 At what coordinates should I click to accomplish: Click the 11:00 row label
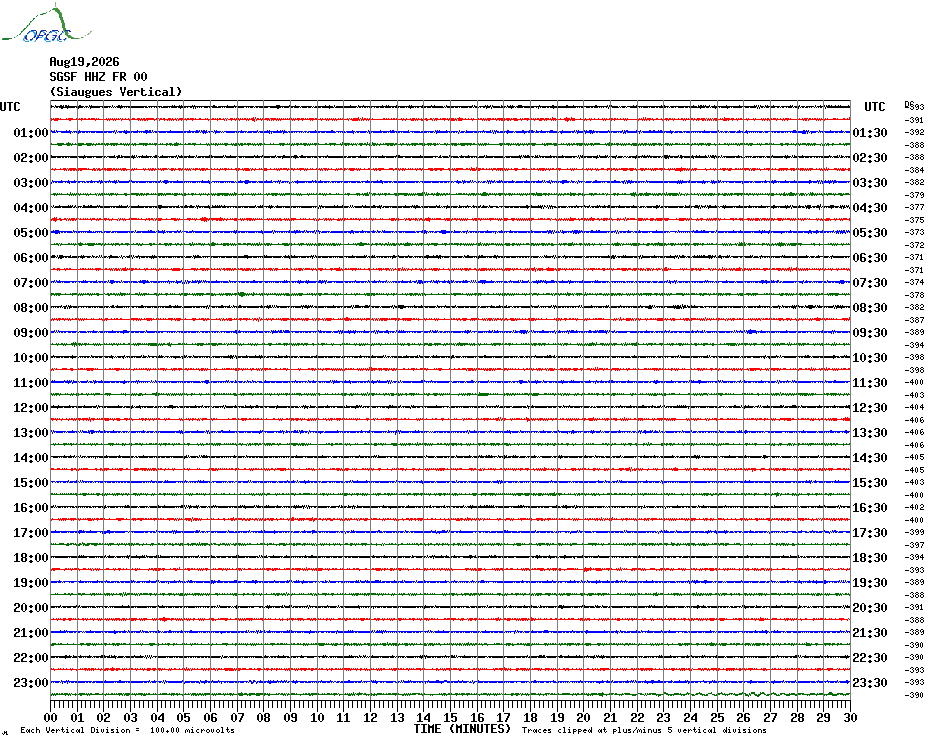click(31, 383)
